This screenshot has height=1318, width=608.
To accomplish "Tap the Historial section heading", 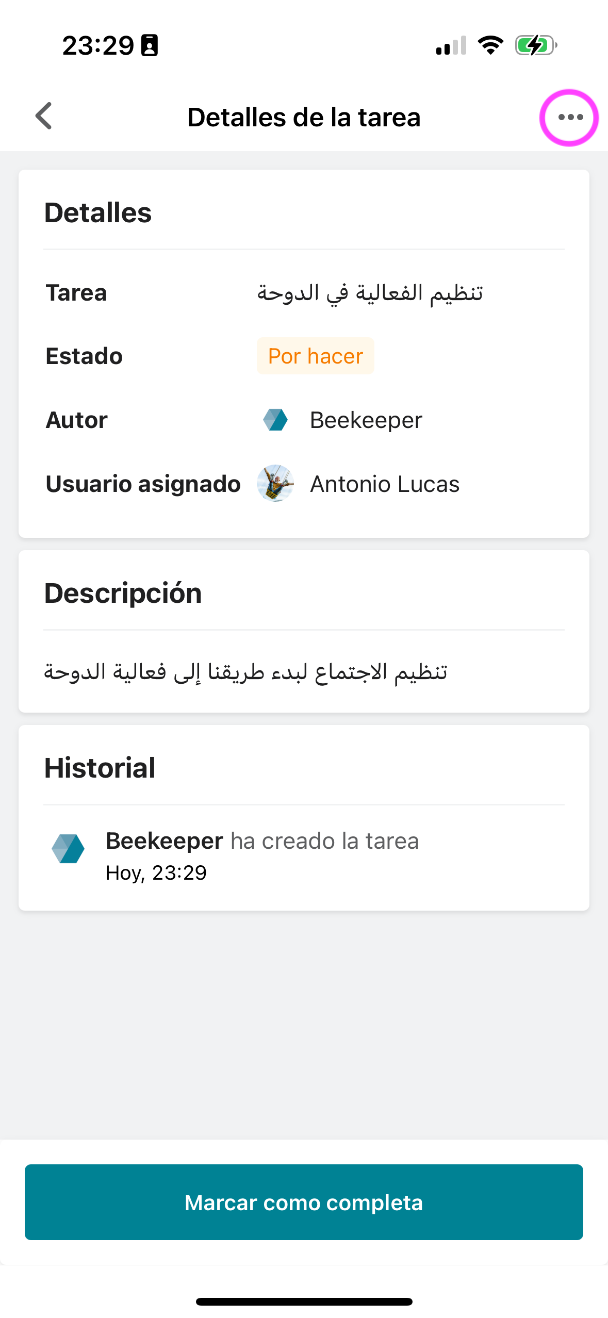I will pos(100,768).
